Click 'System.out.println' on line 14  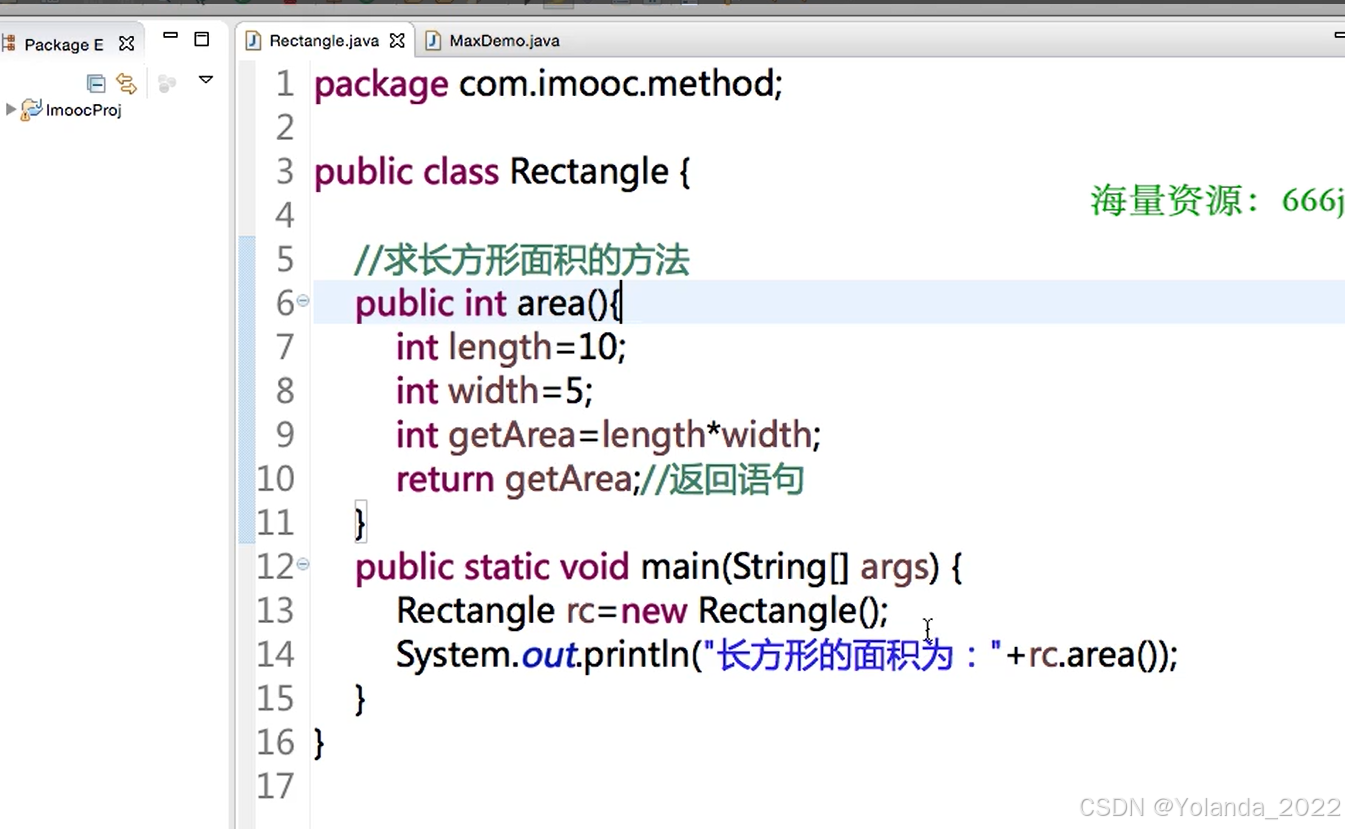point(542,656)
